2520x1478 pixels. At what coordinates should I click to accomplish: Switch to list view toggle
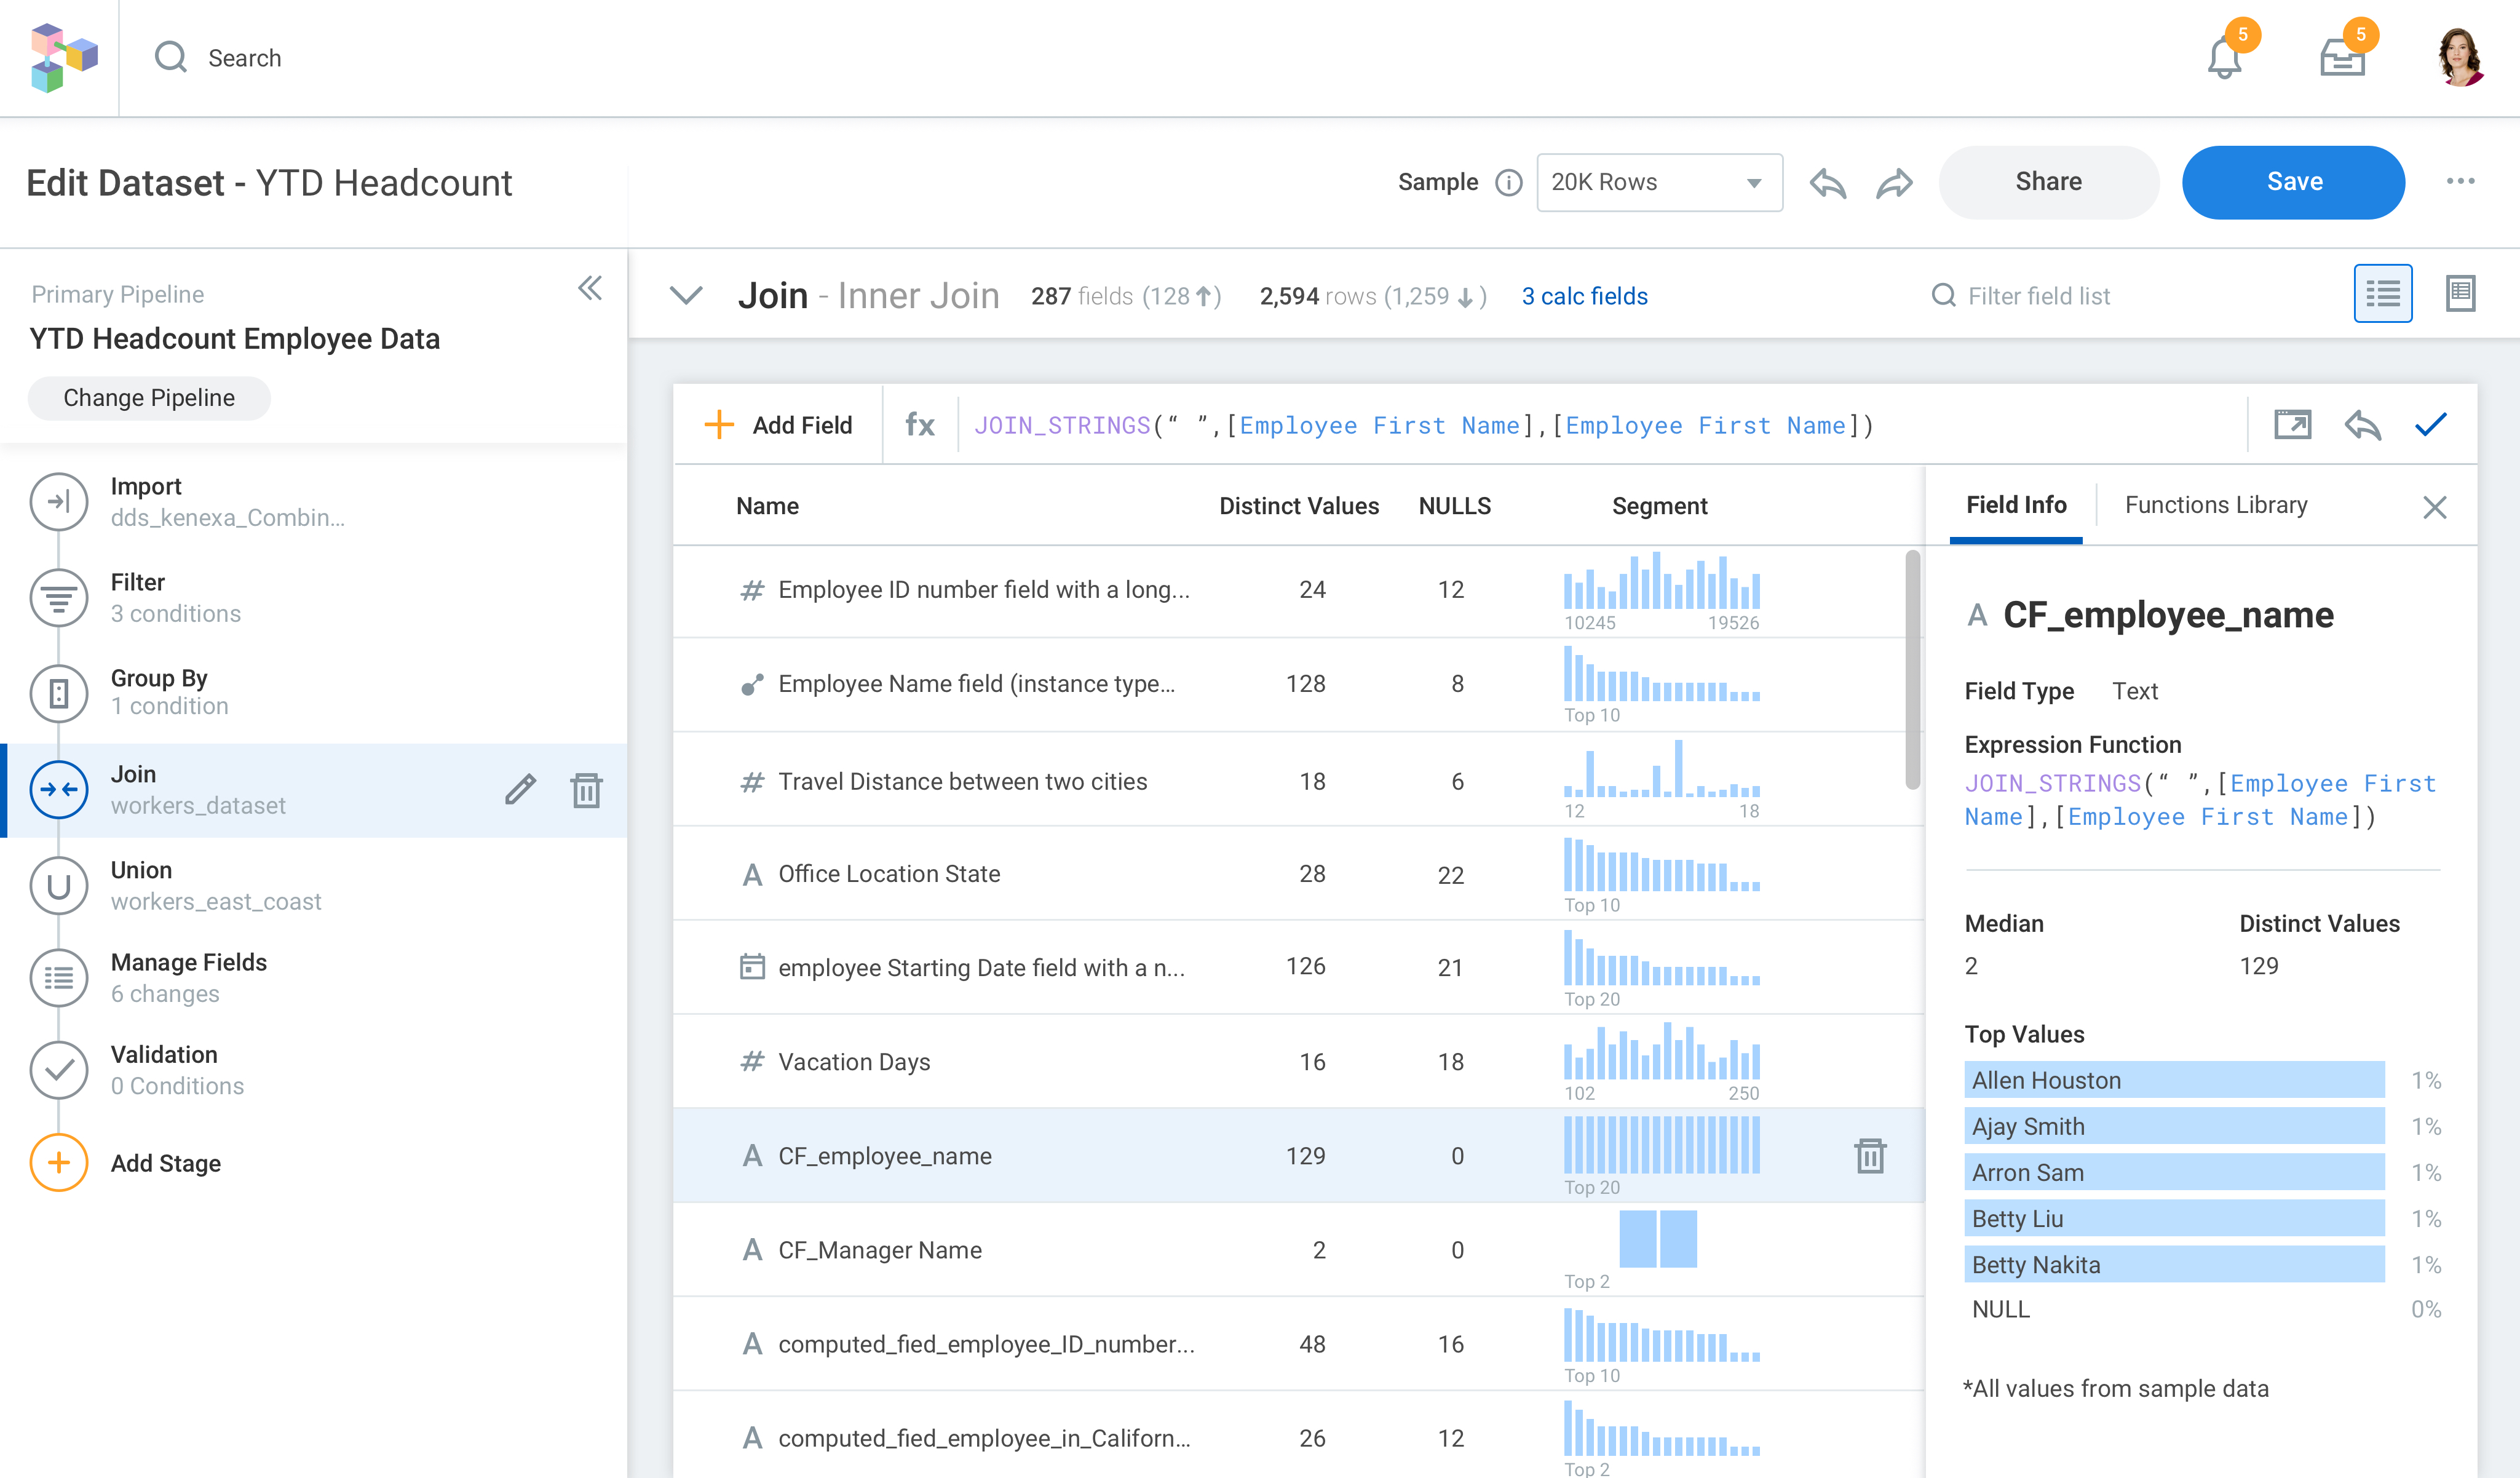point(2382,294)
